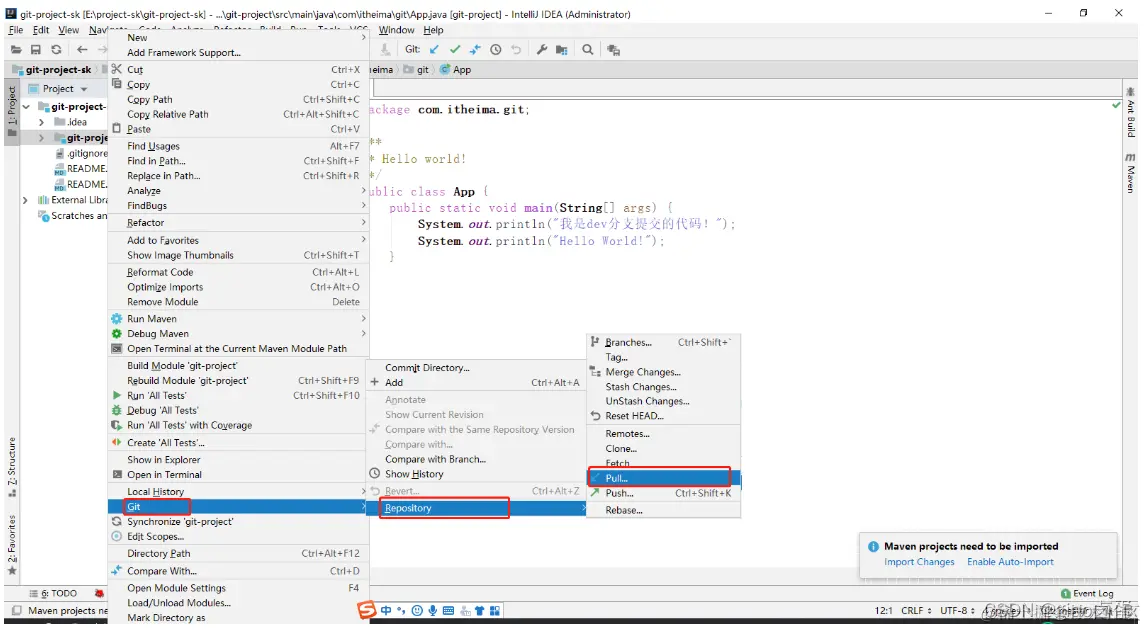Screen dimensions: 1147x630
Task: Open the File menu
Action: (x=15, y=30)
